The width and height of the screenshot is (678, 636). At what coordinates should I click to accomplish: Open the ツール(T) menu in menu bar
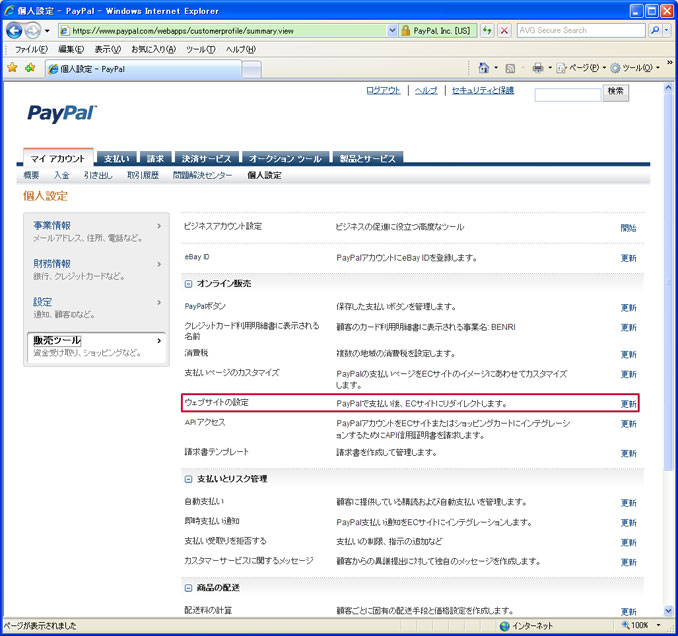coord(201,49)
